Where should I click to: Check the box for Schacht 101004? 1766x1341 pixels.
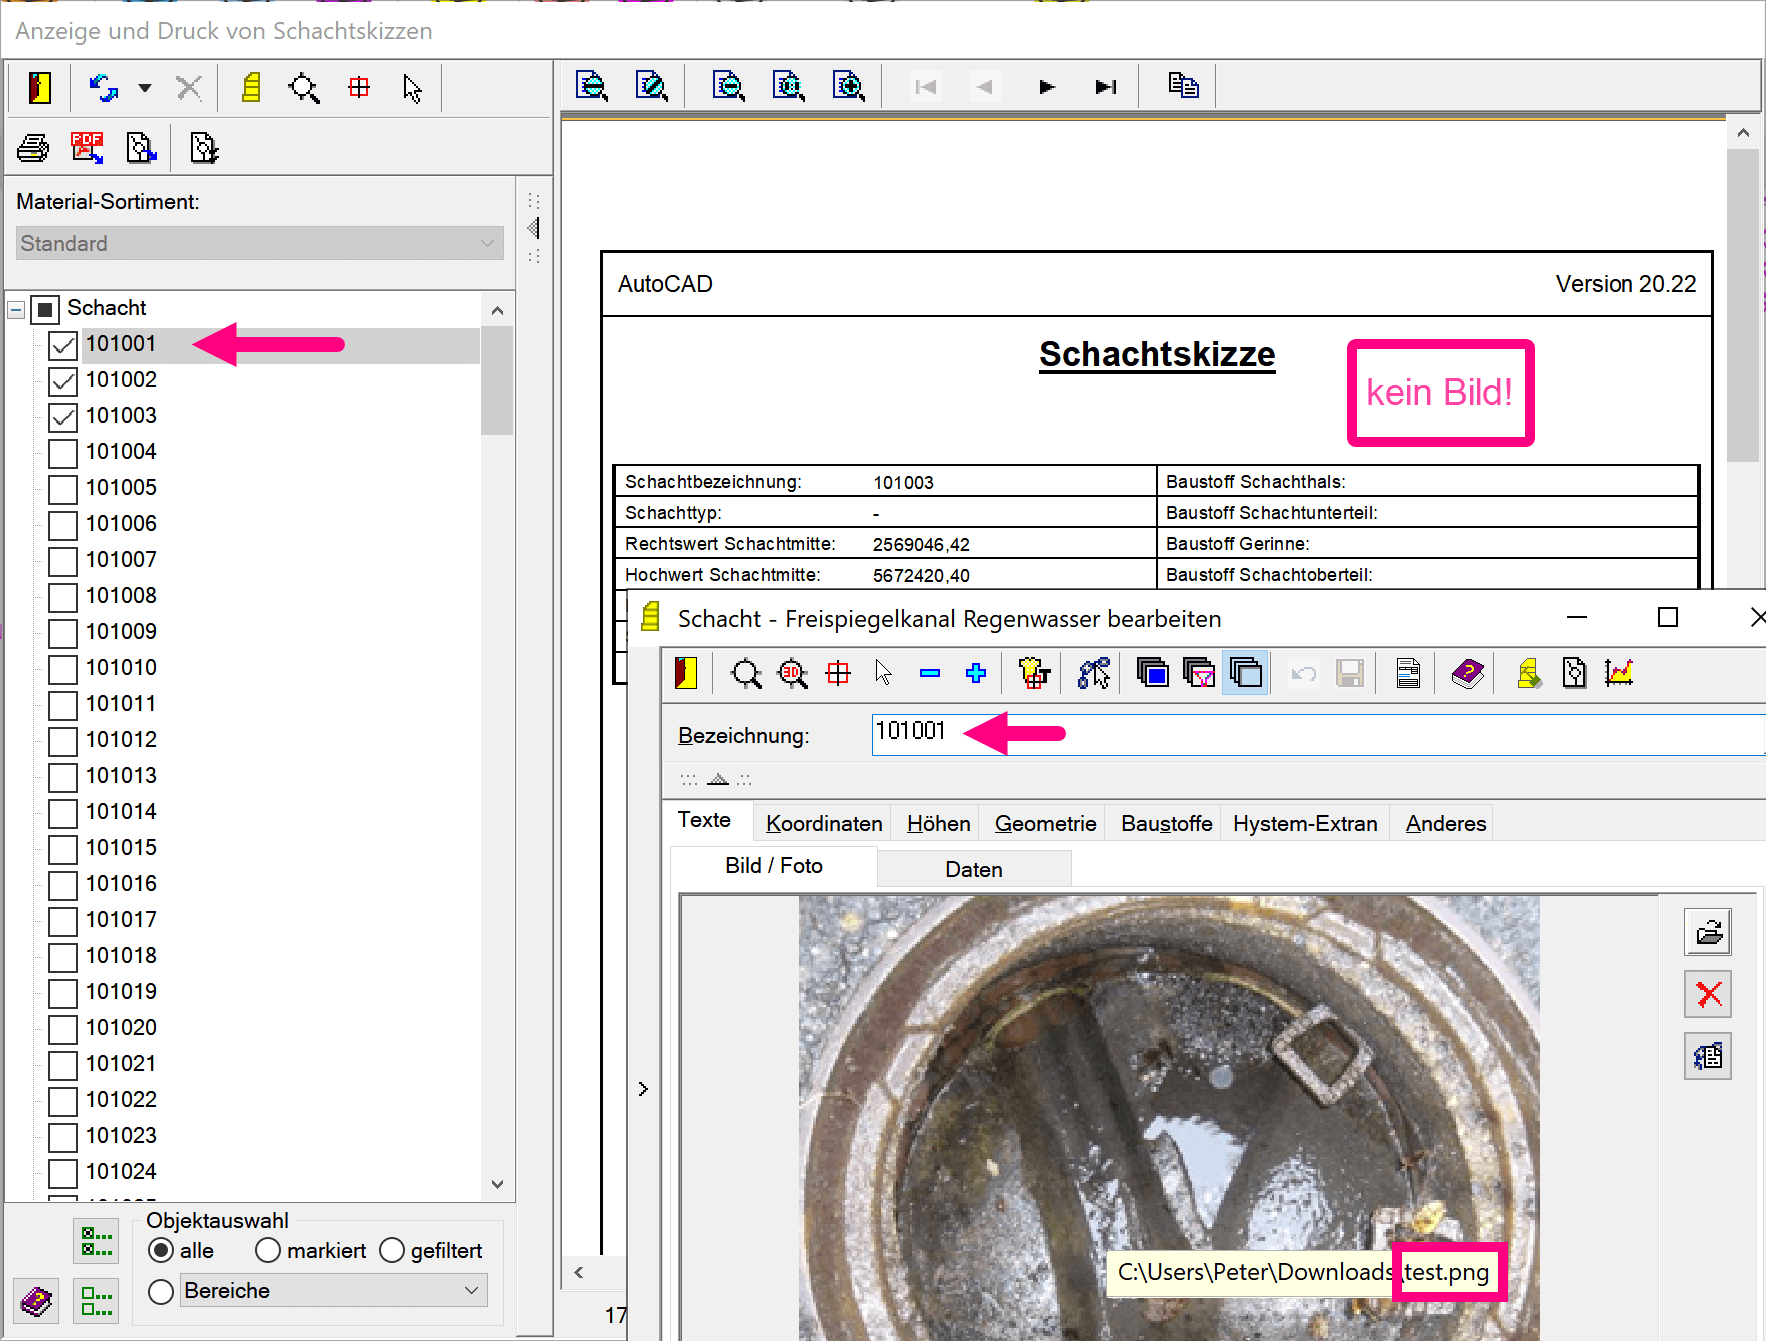tap(63, 453)
